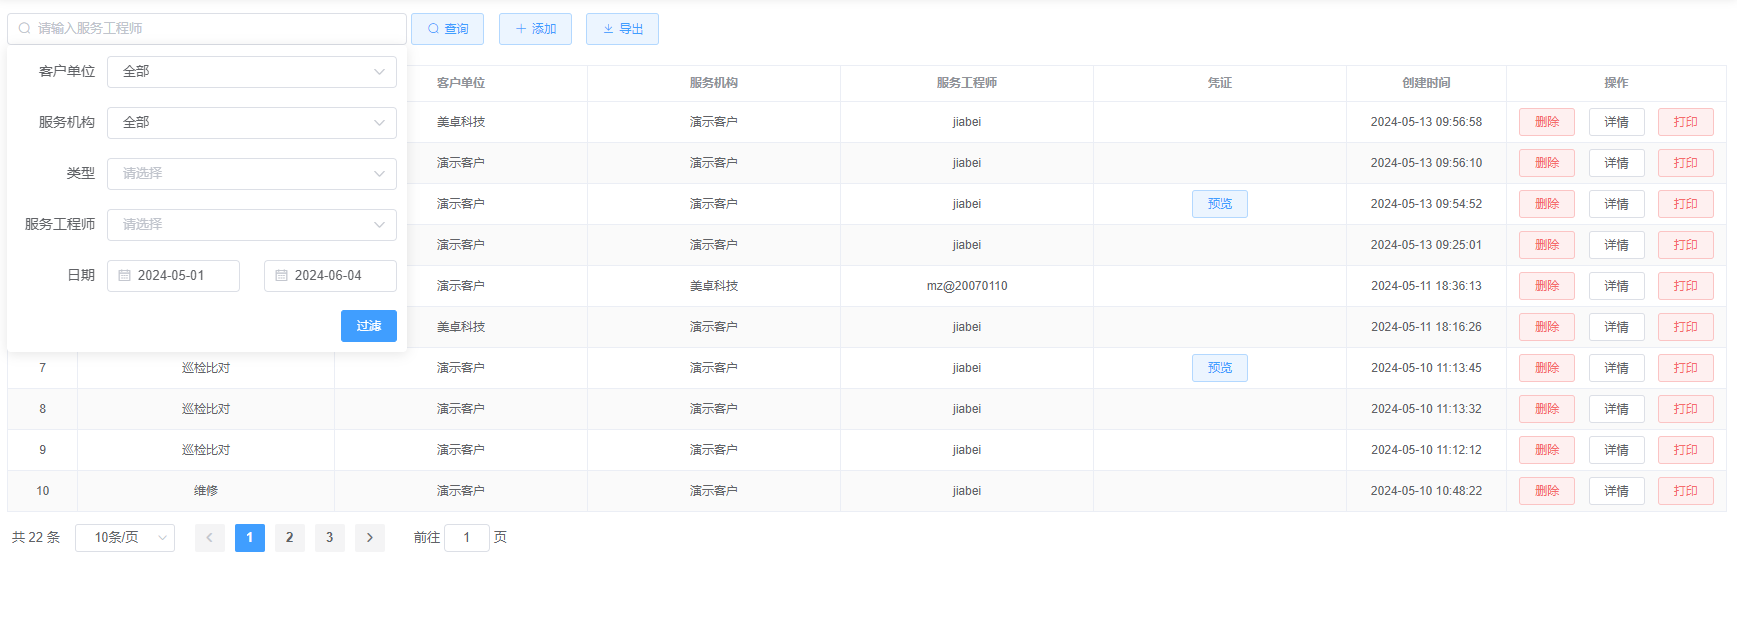Expand the 客户单位 dropdown

(x=251, y=72)
